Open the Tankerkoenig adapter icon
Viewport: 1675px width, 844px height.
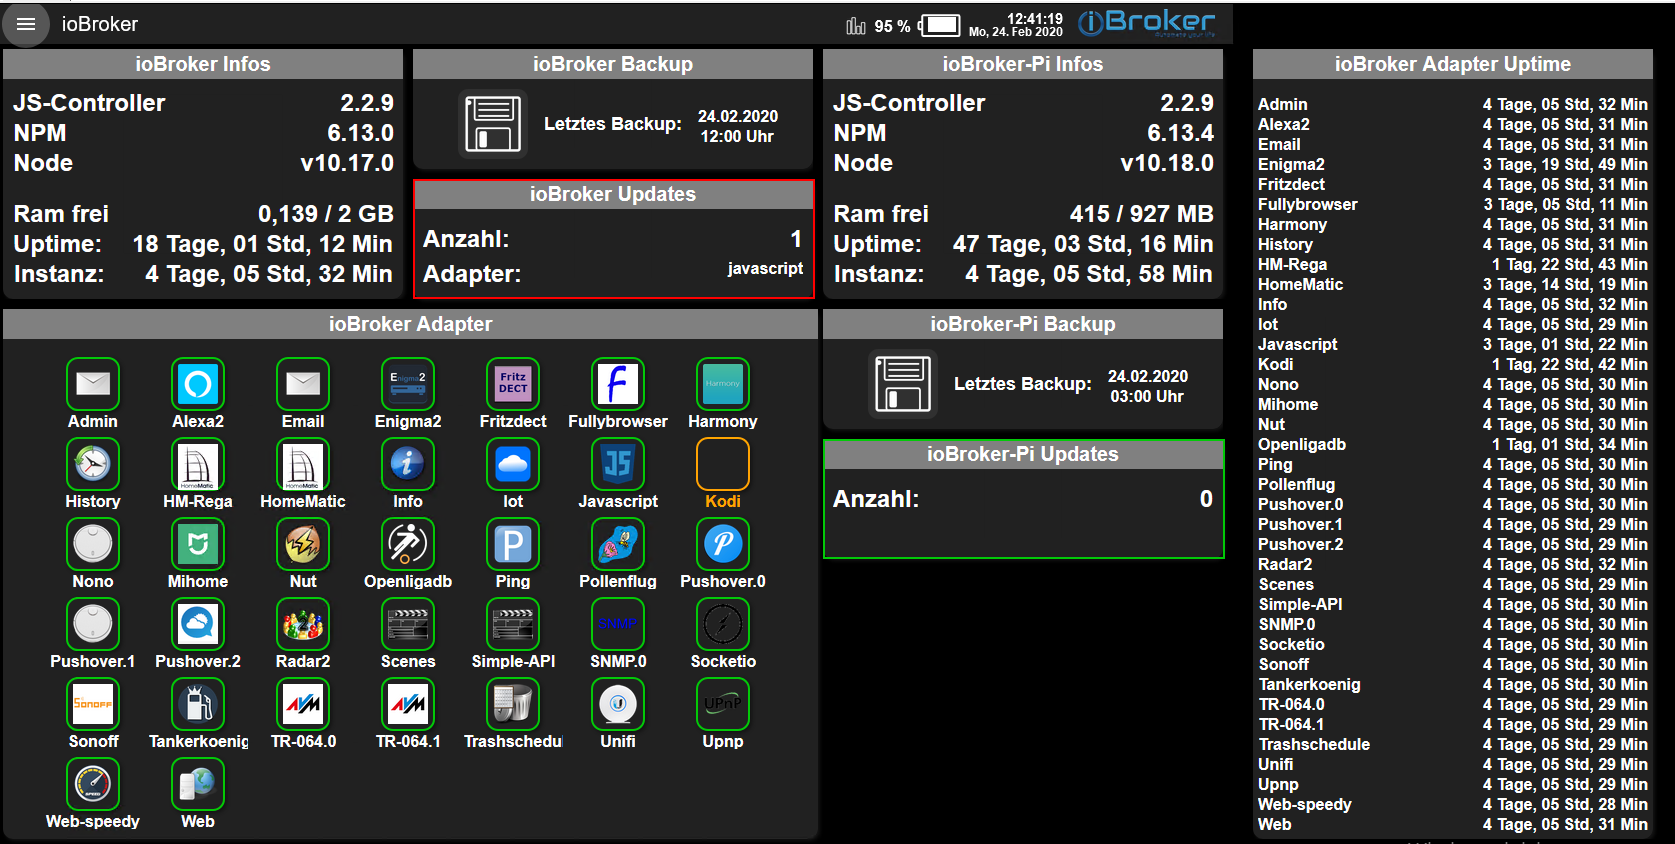[x=198, y=704]
